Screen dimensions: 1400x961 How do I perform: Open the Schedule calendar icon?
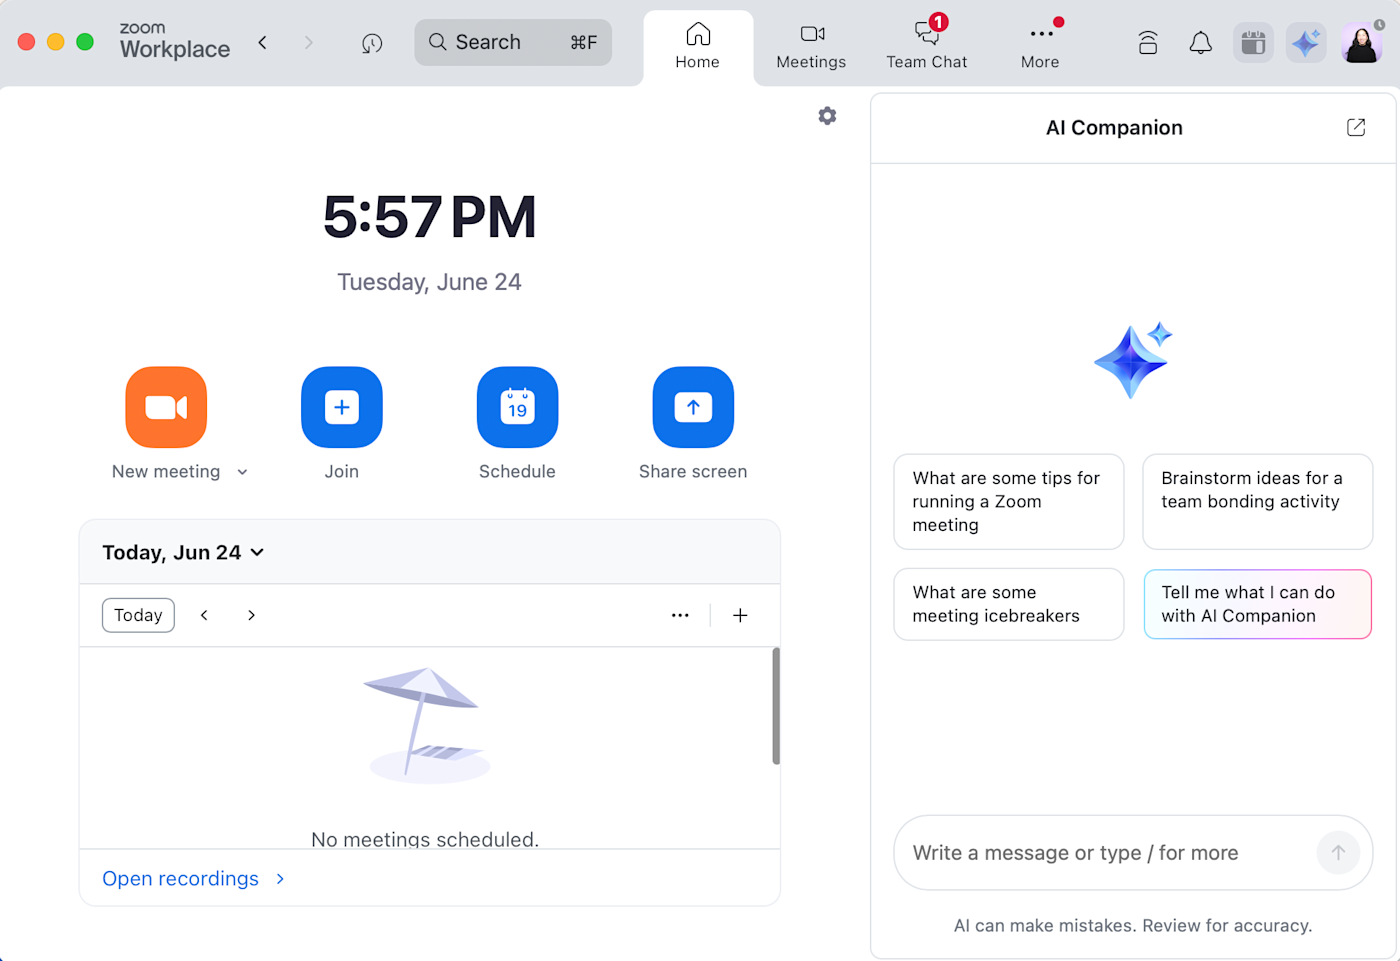coord(517,407)
